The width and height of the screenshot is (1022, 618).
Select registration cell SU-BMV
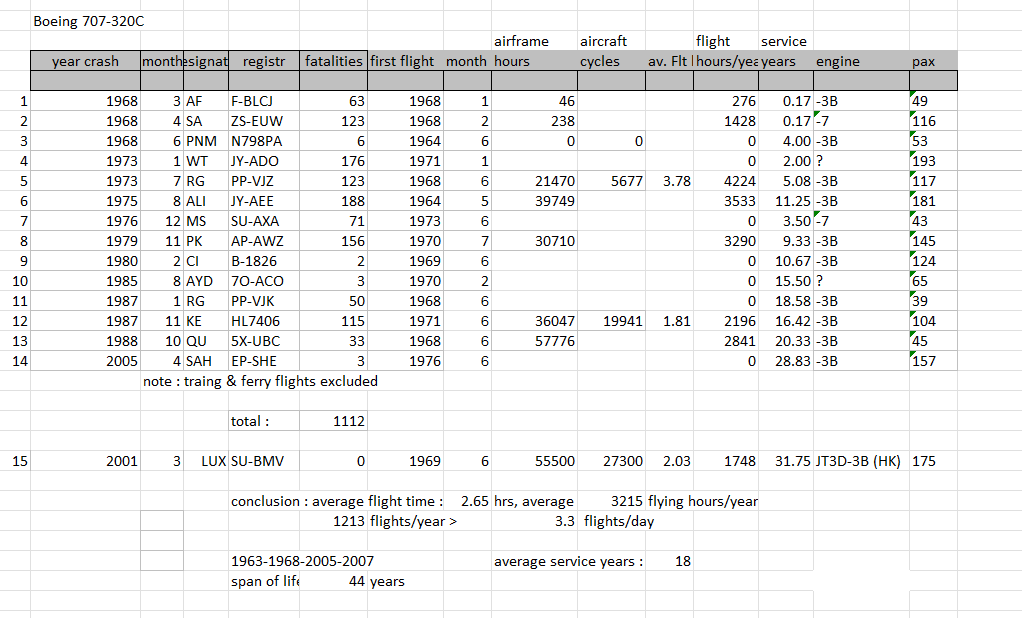pos(264,462)
